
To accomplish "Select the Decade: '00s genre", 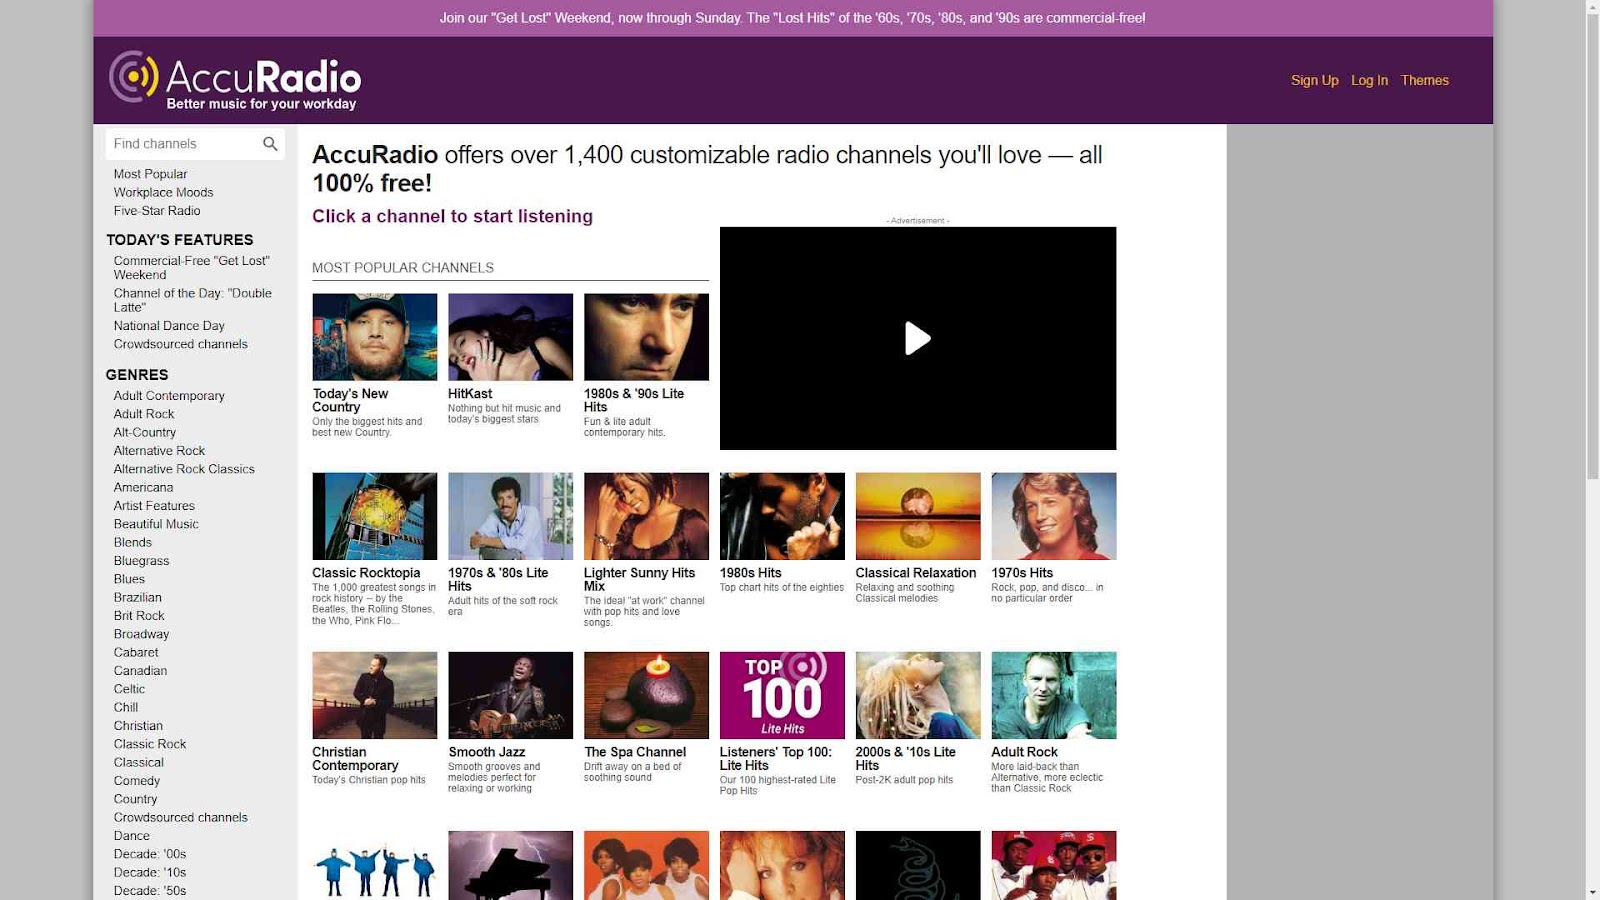I will tap(150, 854).
